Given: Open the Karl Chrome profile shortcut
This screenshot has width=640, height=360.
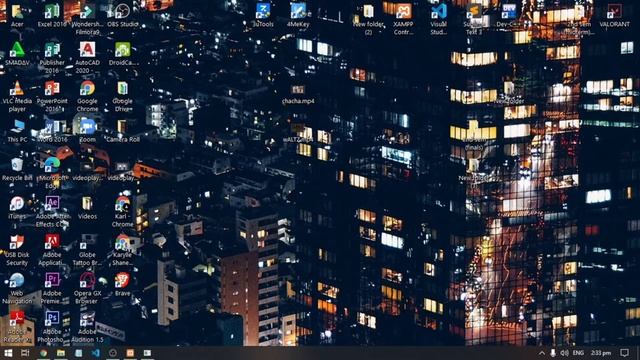Looking at the screenshot, I should (x=122, y=211).
